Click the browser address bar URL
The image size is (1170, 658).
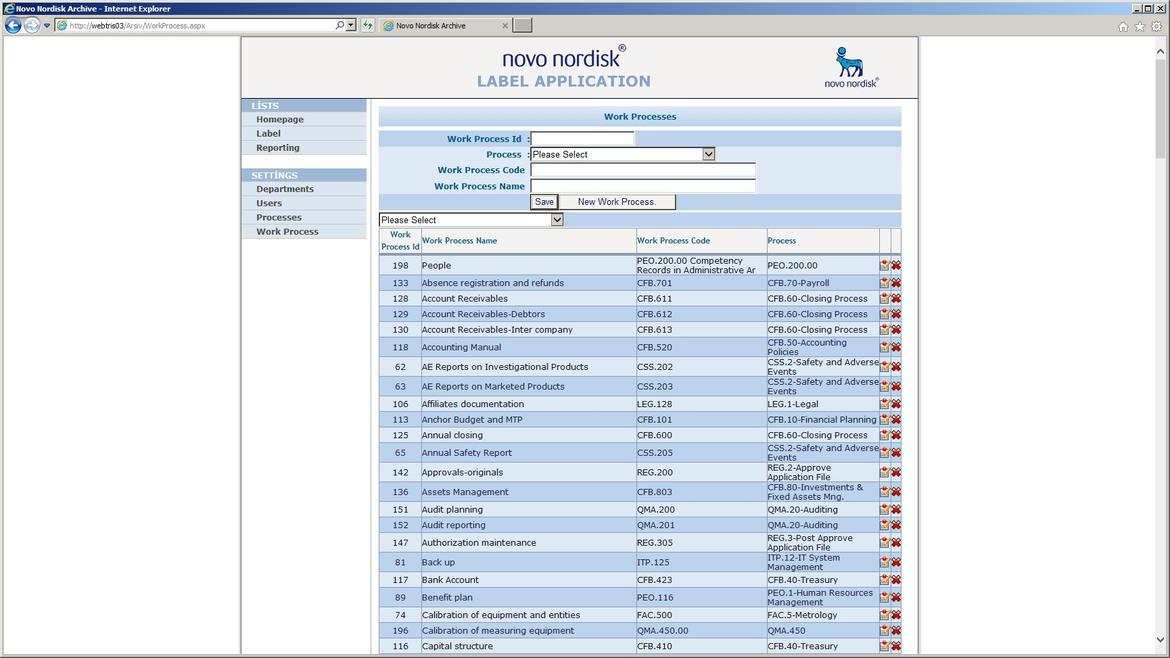pos(137,25)
